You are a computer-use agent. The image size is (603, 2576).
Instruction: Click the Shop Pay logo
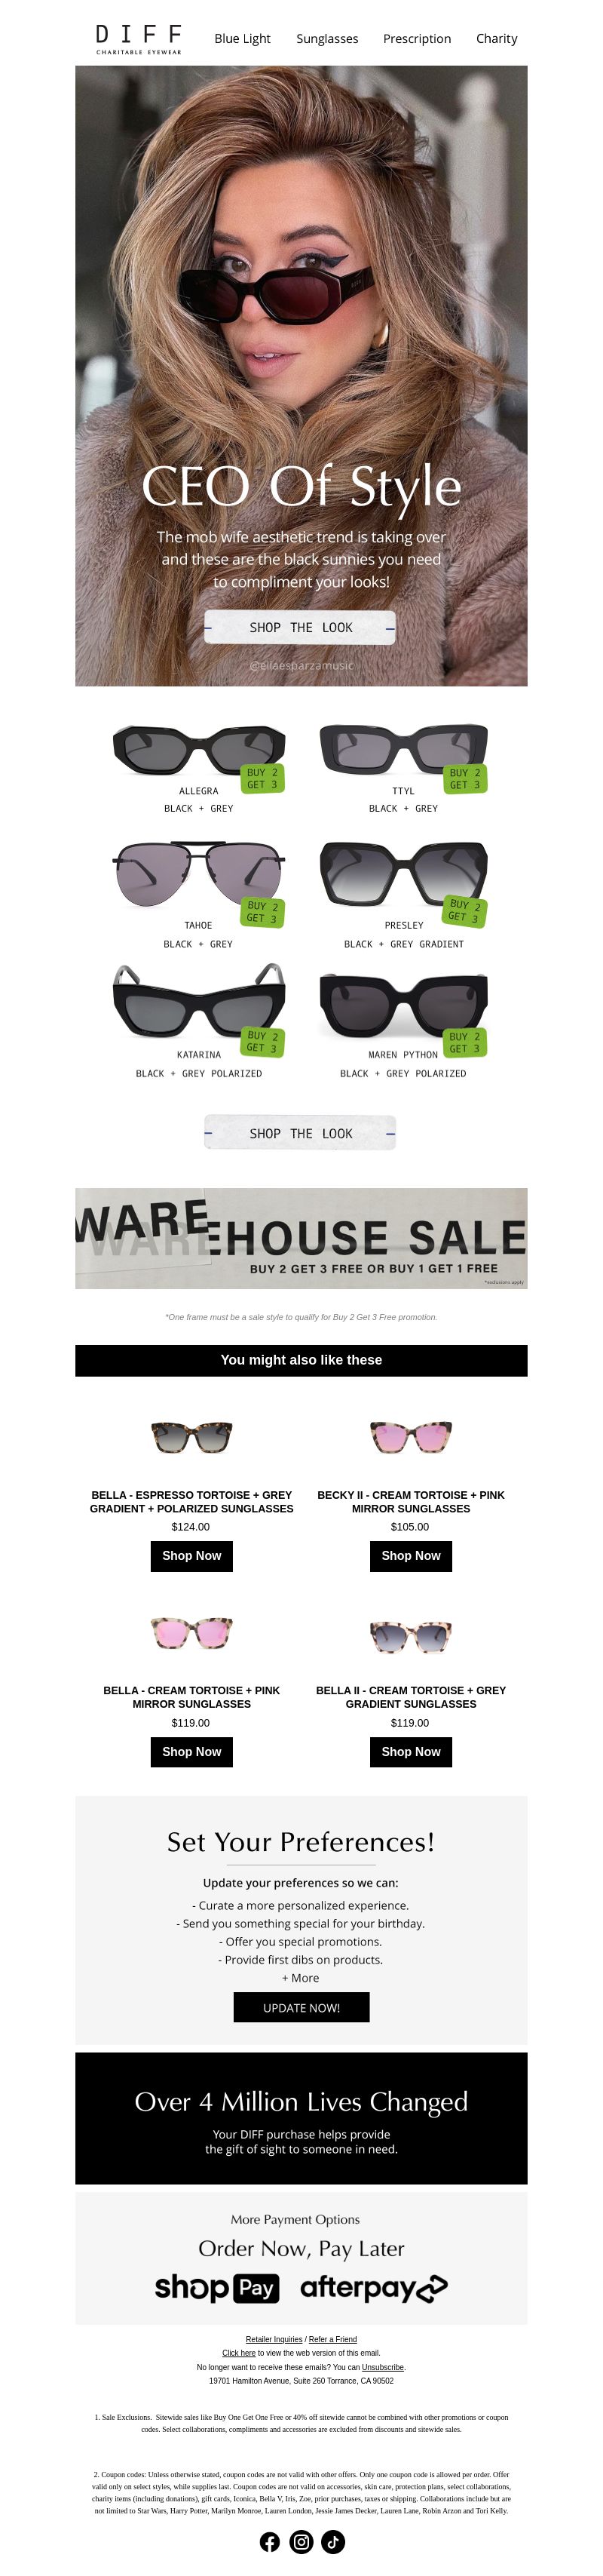click(217, 2287)
